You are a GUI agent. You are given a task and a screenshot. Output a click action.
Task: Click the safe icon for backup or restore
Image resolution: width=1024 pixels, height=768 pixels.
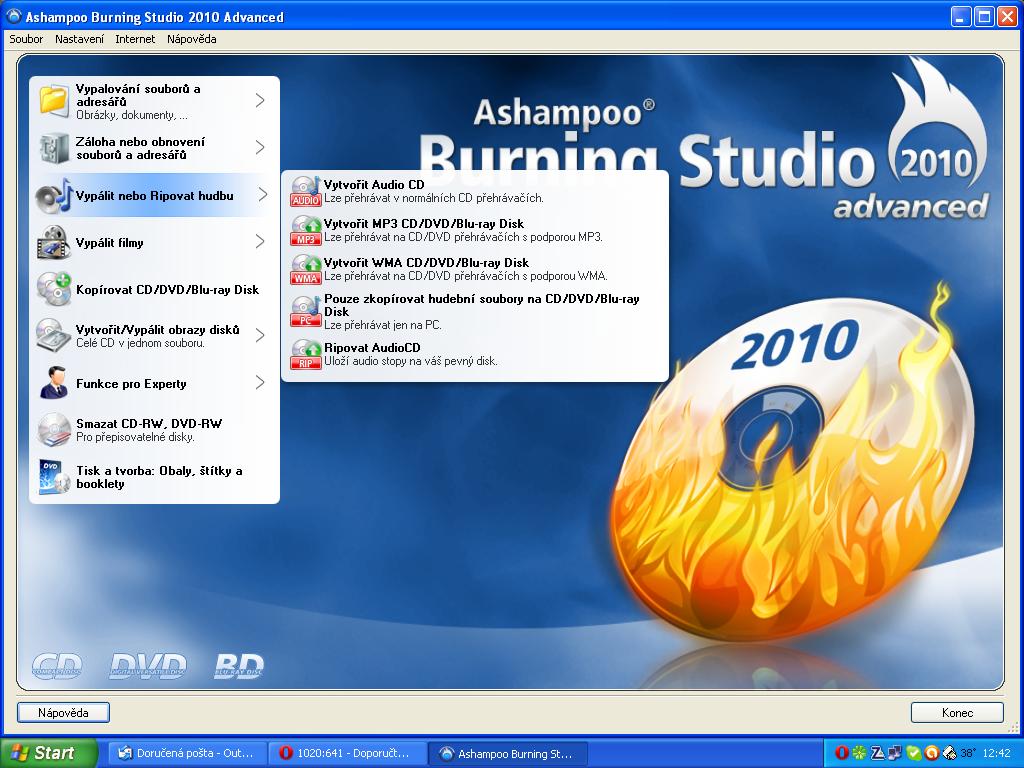(x=54, y=148)
